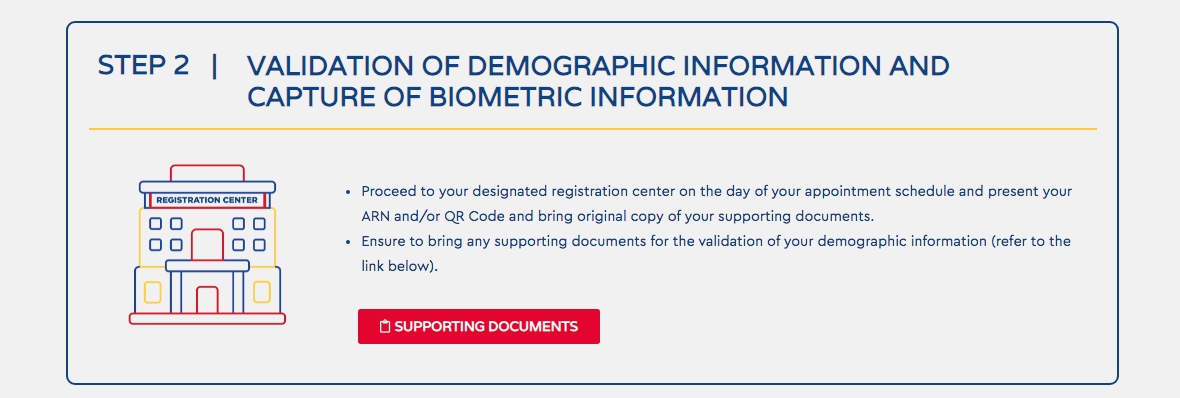Click the upper-right blue windows of the building

pos(249,234)
